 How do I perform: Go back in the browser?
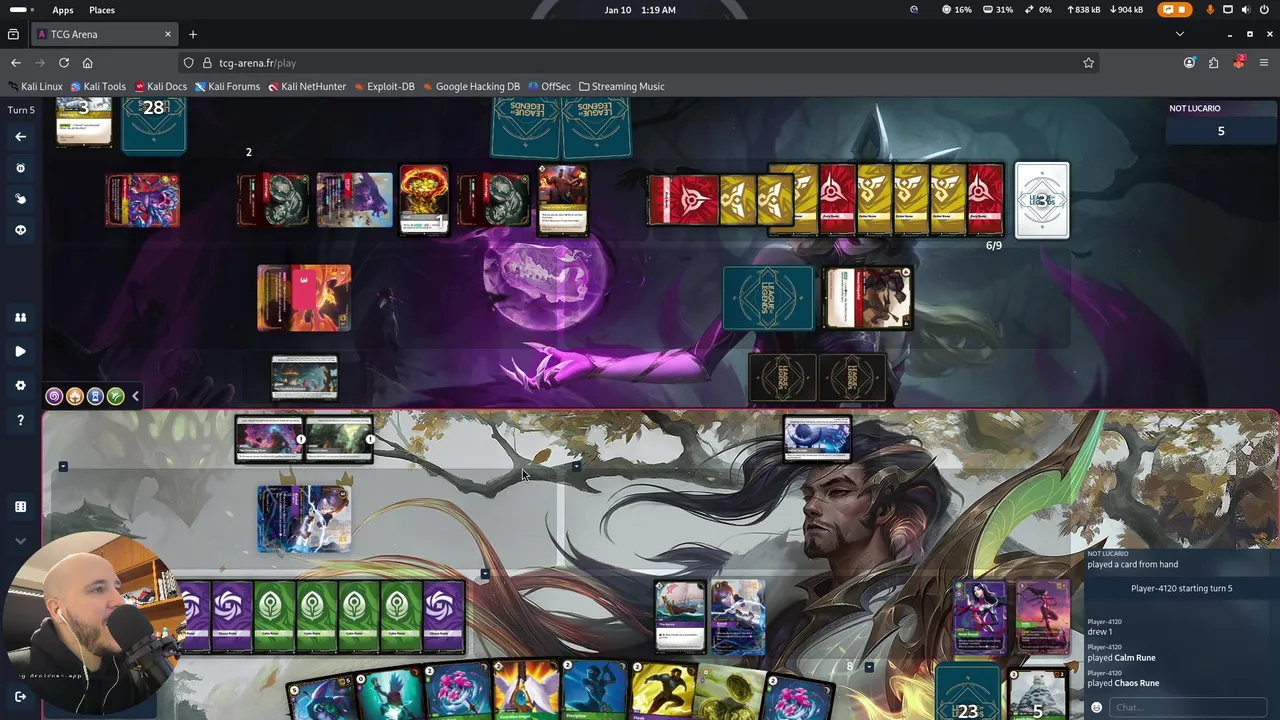(16, 62)
